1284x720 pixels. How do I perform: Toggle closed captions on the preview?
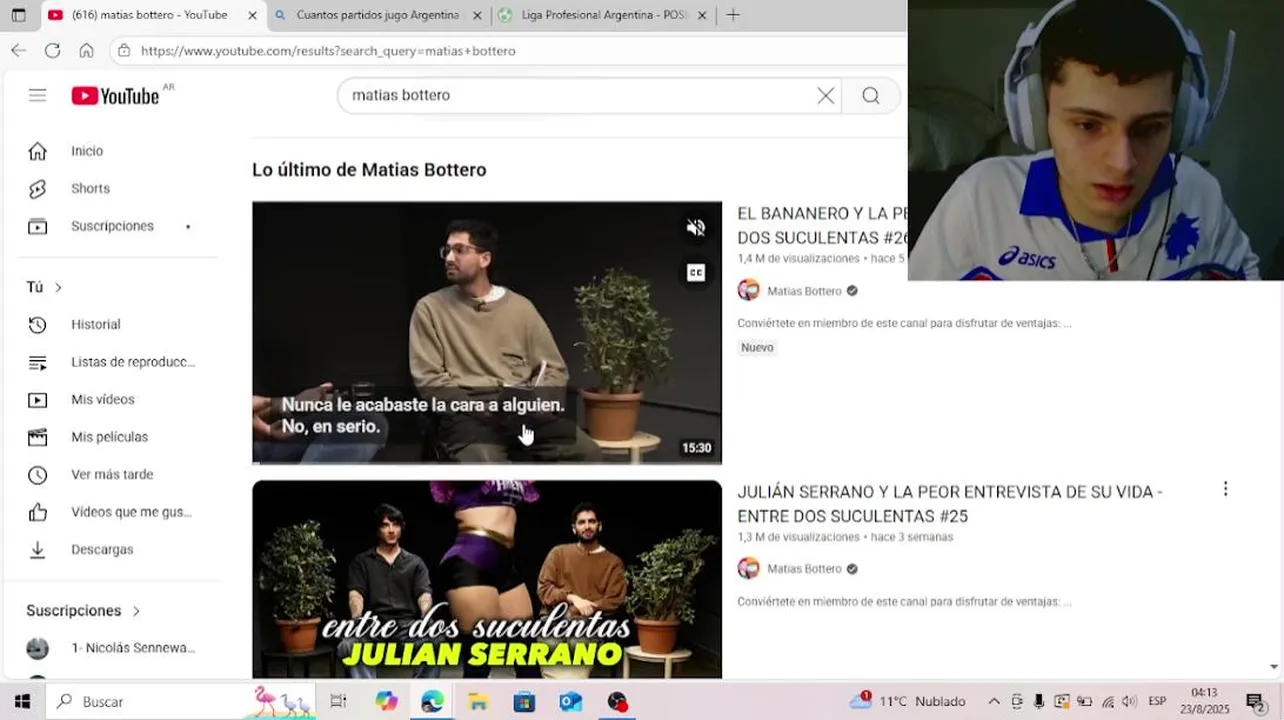tap(696, 273)
